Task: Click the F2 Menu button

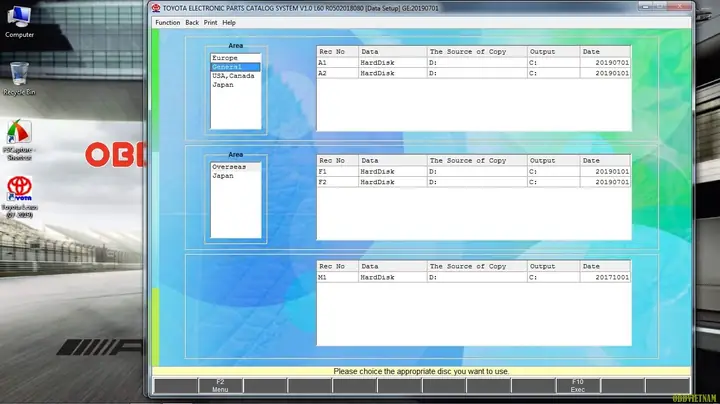Action: (x=220, y=386)
